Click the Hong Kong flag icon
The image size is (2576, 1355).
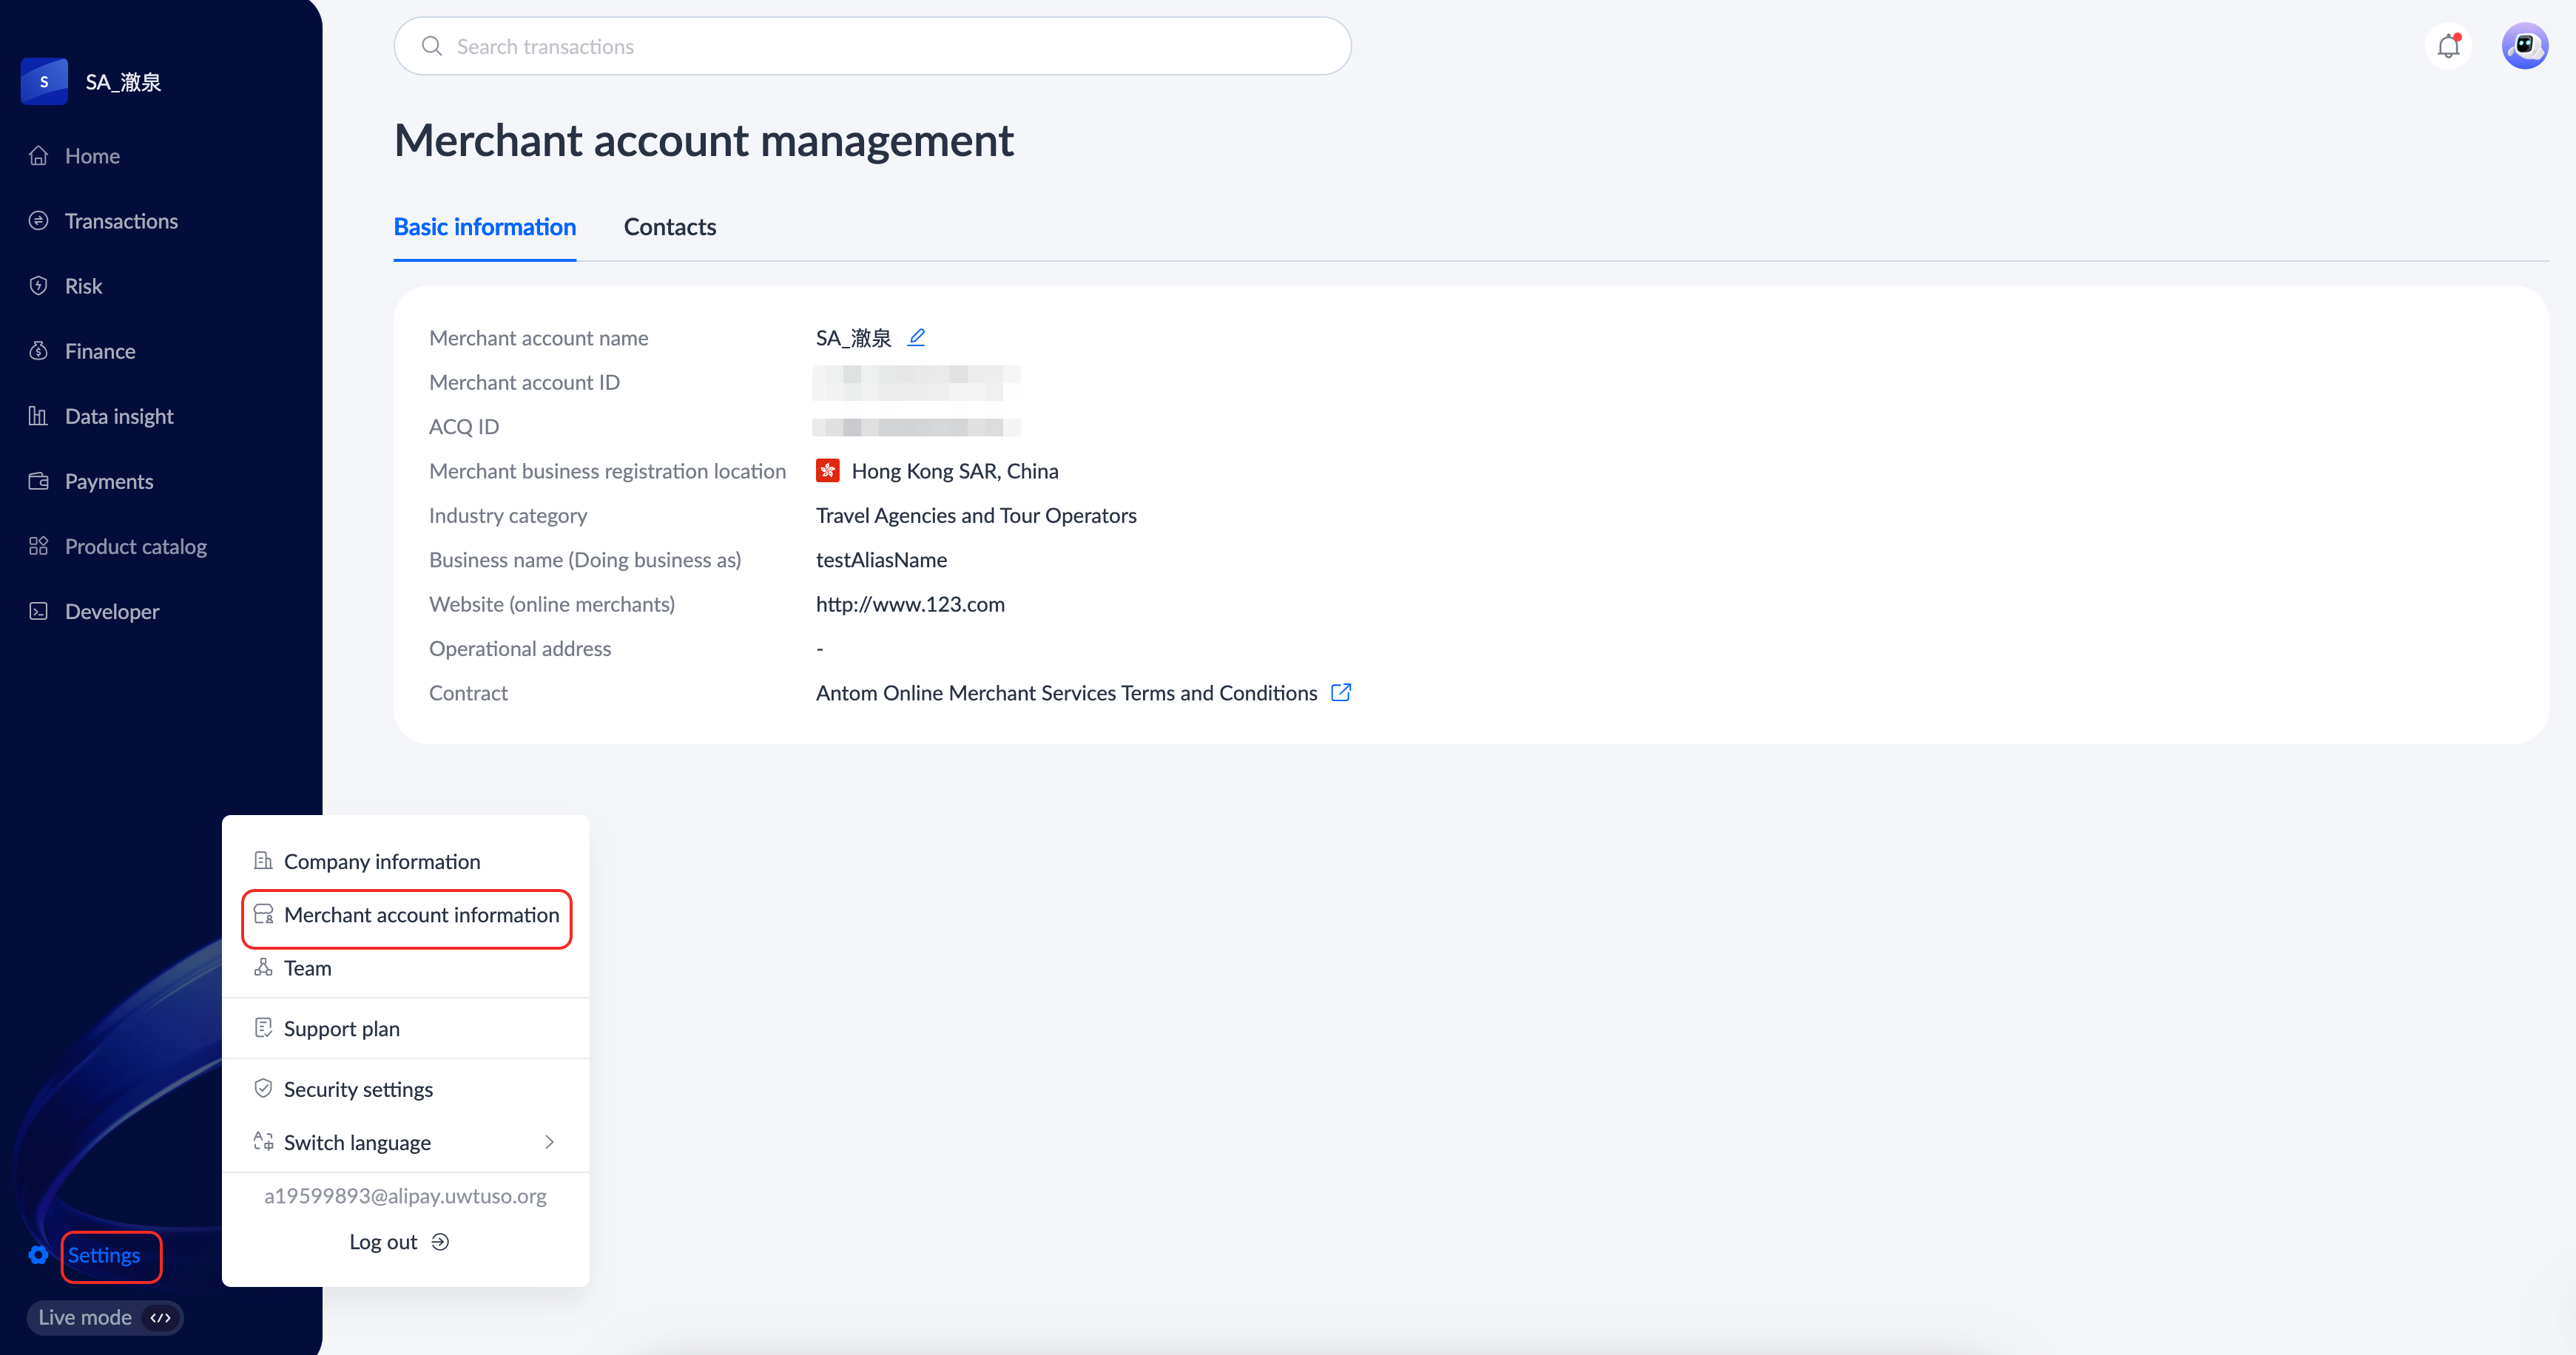coord(827,471)
